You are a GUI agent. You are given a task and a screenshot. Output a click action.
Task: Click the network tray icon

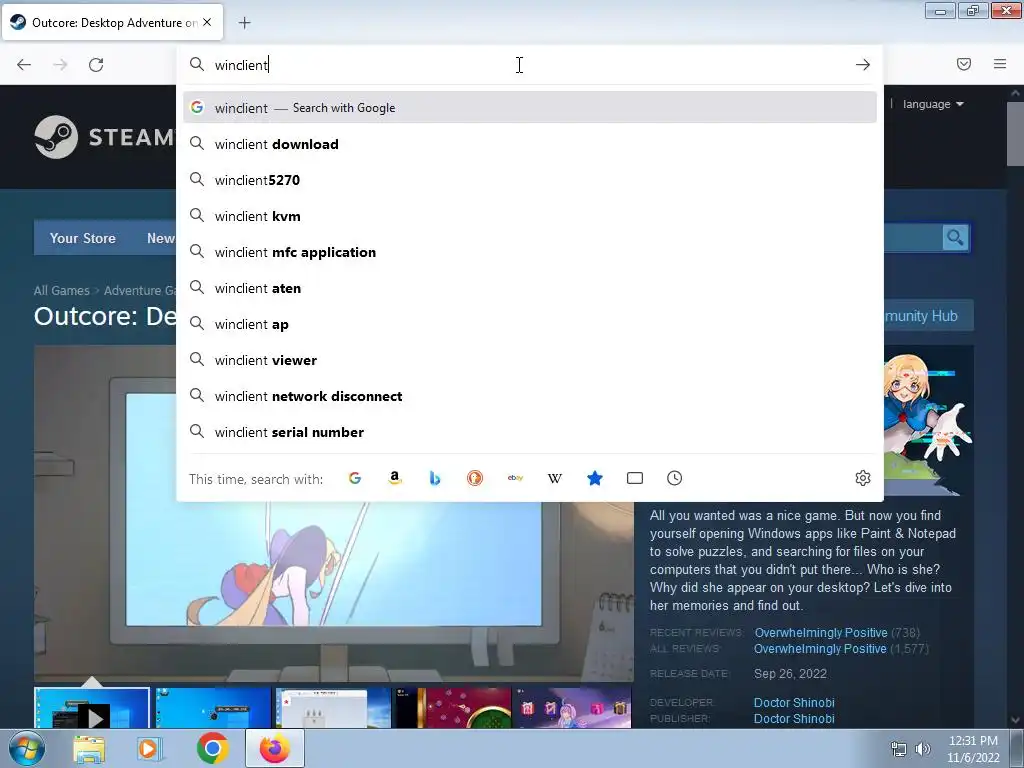click(x=899, y=749)
